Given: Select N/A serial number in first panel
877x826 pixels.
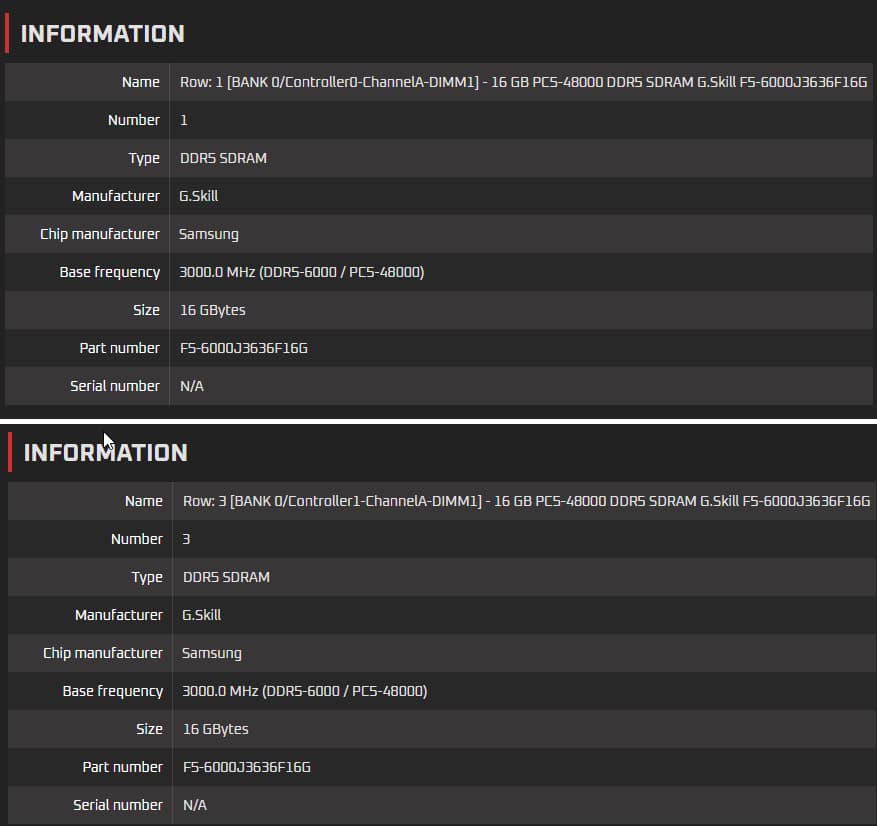Looking at the screenshot, I should [192, 386].
